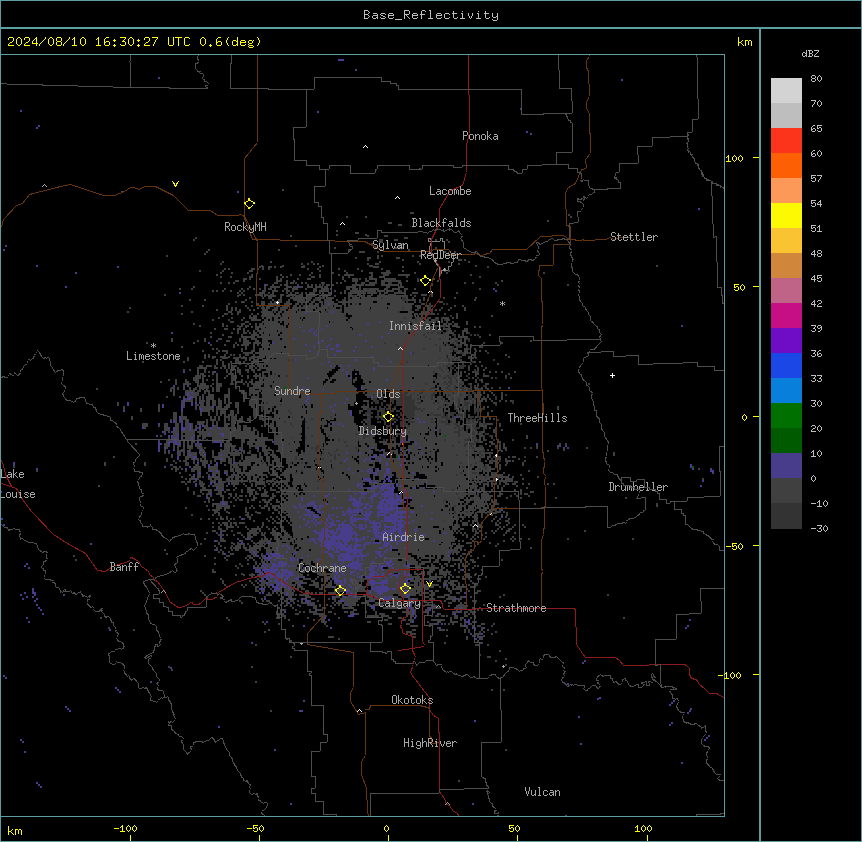Select the white caret marker west of Lacombe
The height and width of the screenshot is (842, 862).
397,197
